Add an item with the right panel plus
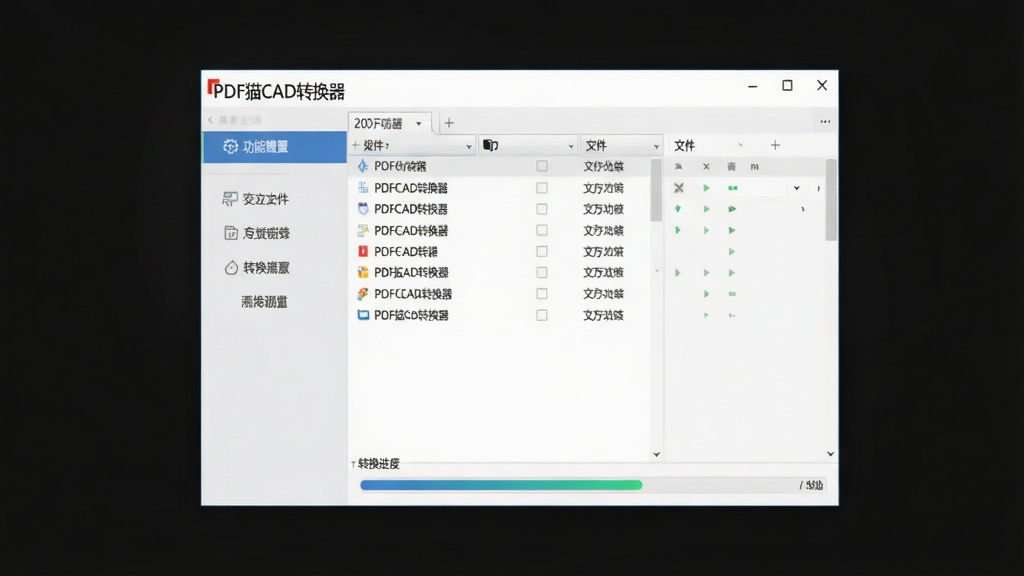Viewport: 1024px width, 576px height. point(775,145)
